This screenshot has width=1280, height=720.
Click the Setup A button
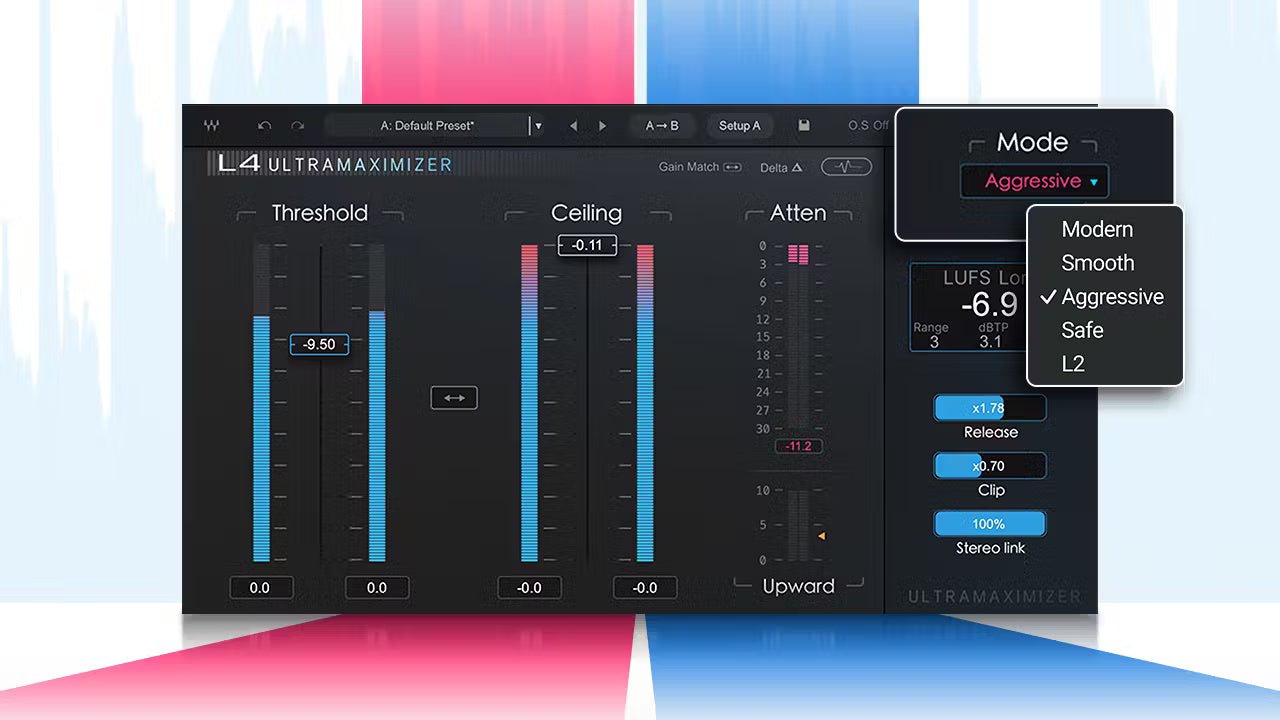pos(739,126)
